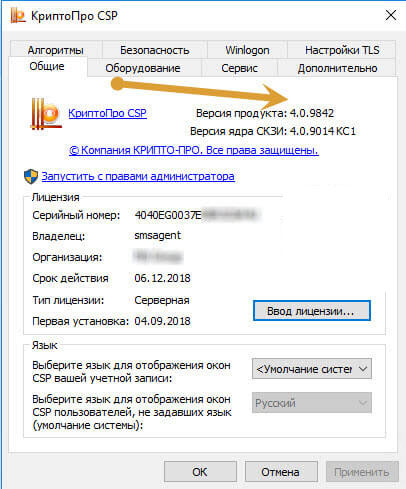Click owner value smsagent
The height and width of the screenshot is (489, 406).
pos(158,235)
